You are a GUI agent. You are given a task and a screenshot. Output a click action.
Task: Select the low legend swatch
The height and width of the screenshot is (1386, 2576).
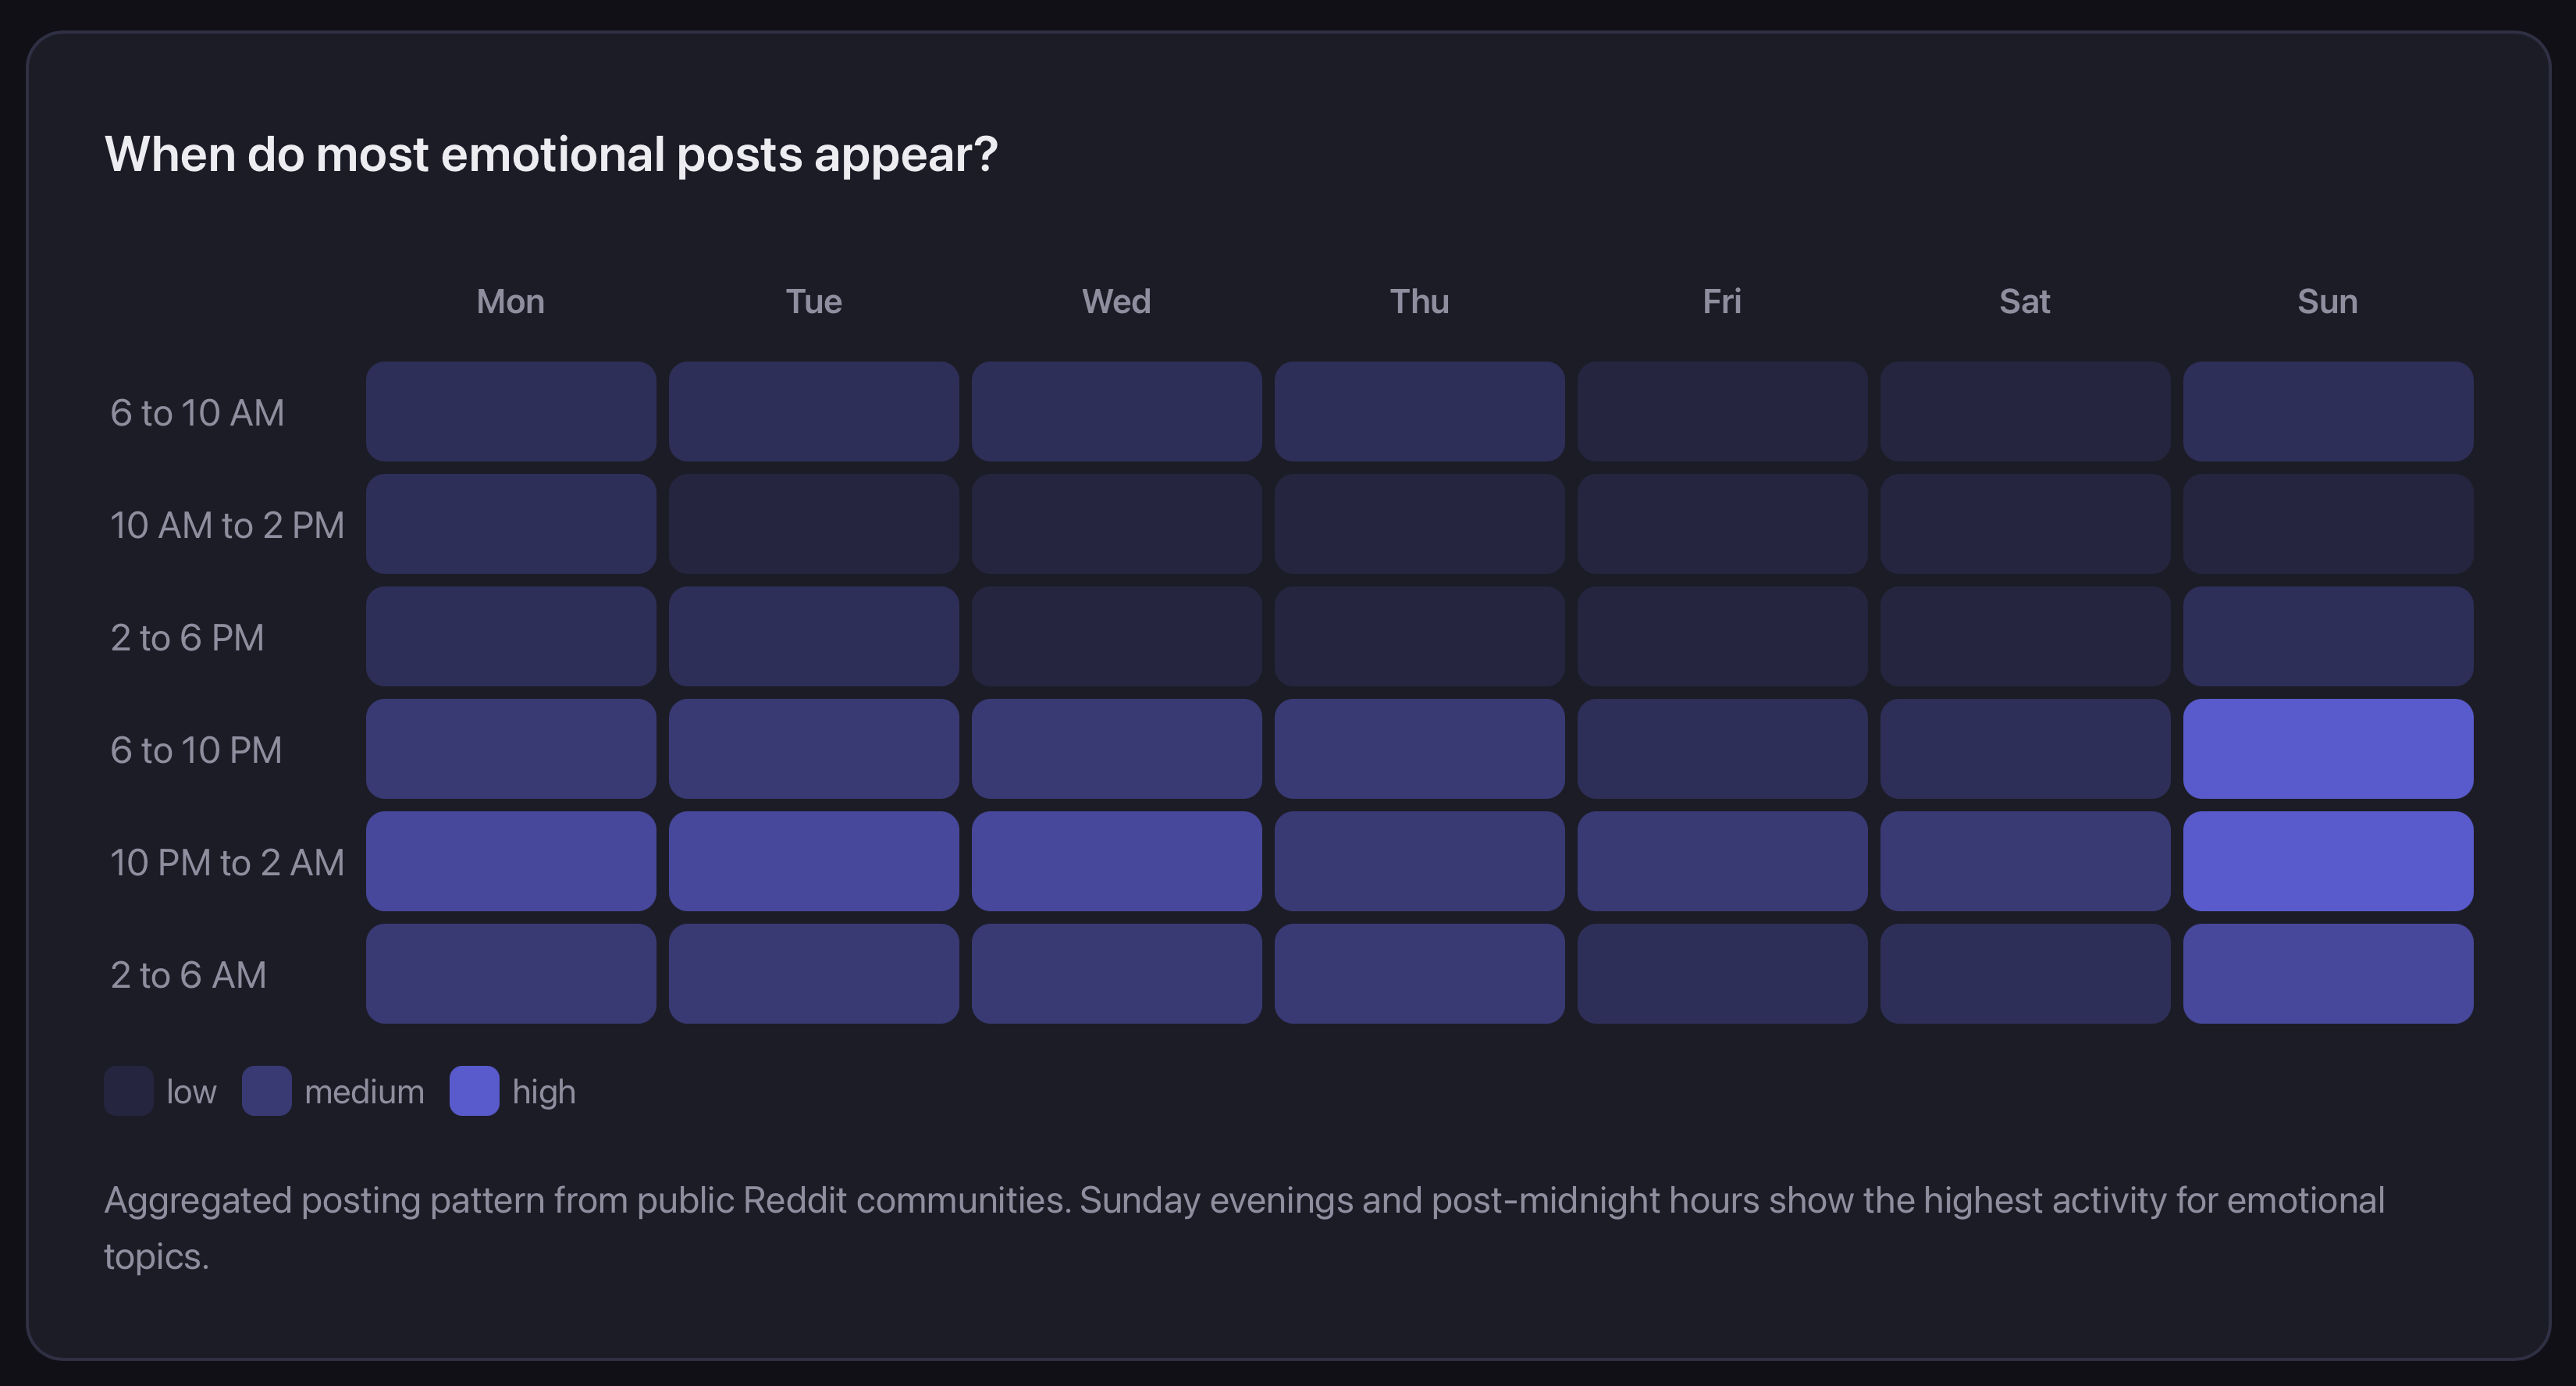(128, 1092)
